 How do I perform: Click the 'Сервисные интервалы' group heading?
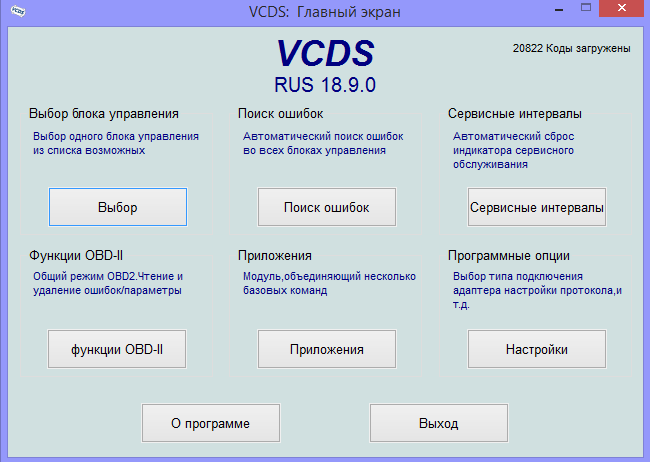(x=514, y=114)
